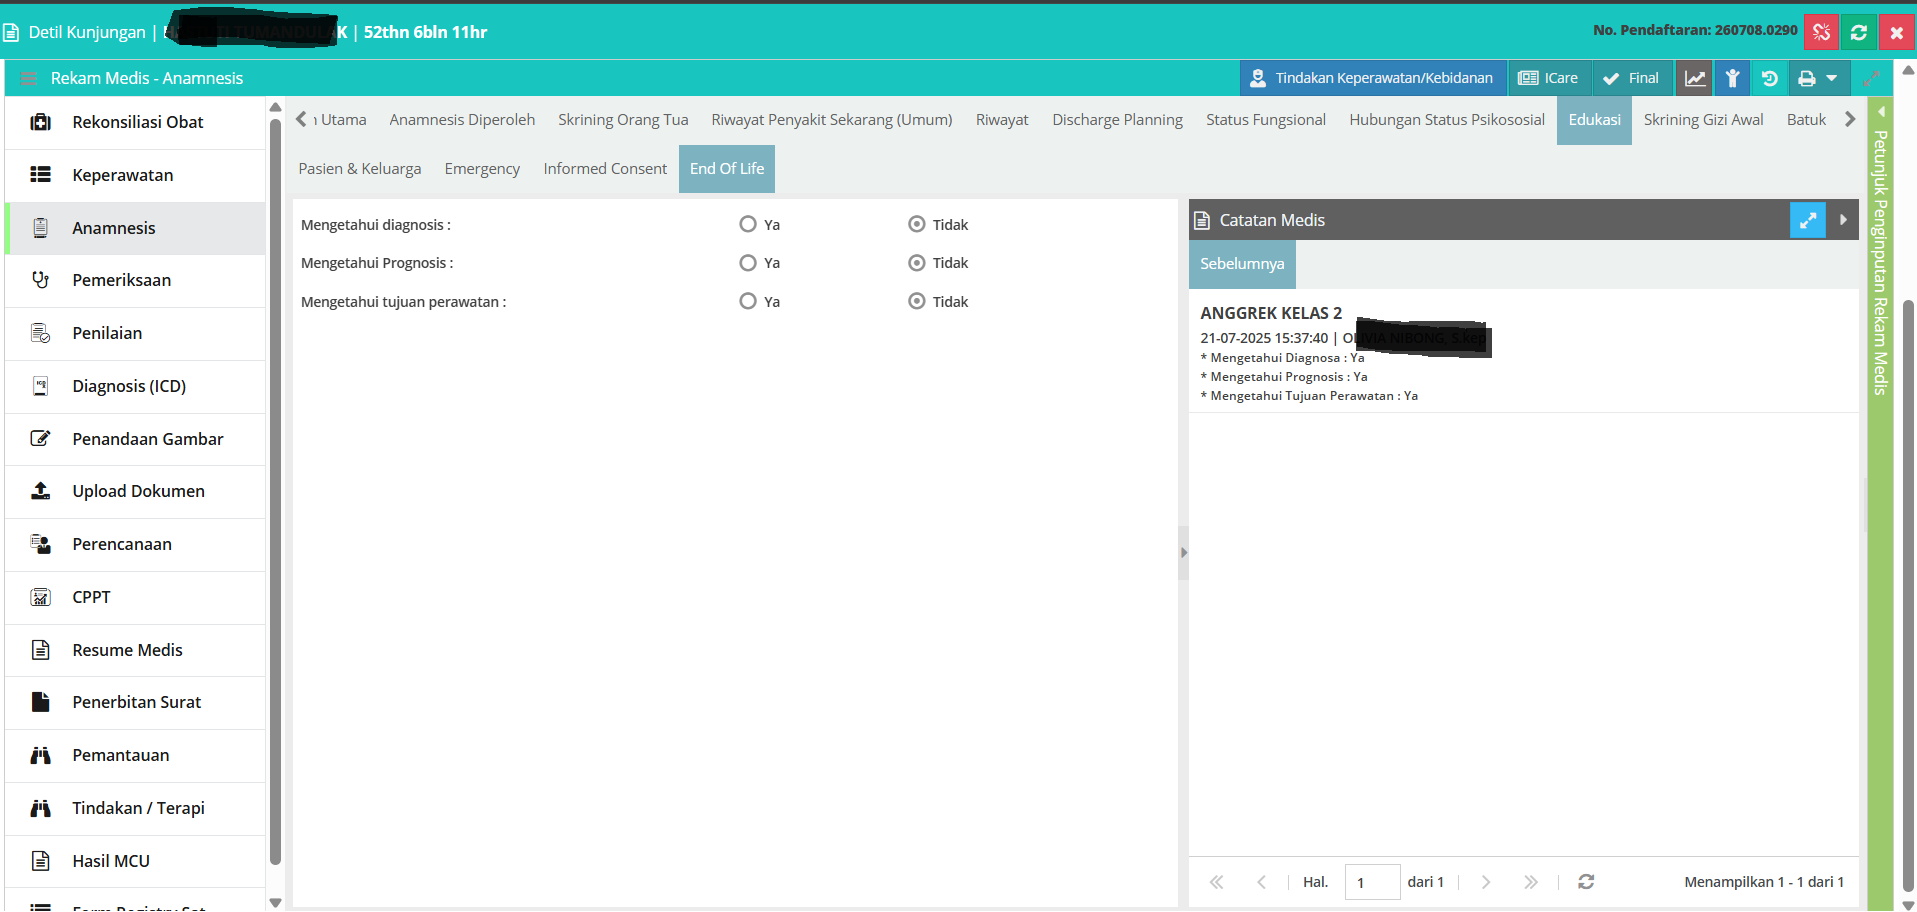Expand the Catatan Medis panel fullscreen
Viewport: 1917px width, 912px height.
(1808, 220)
